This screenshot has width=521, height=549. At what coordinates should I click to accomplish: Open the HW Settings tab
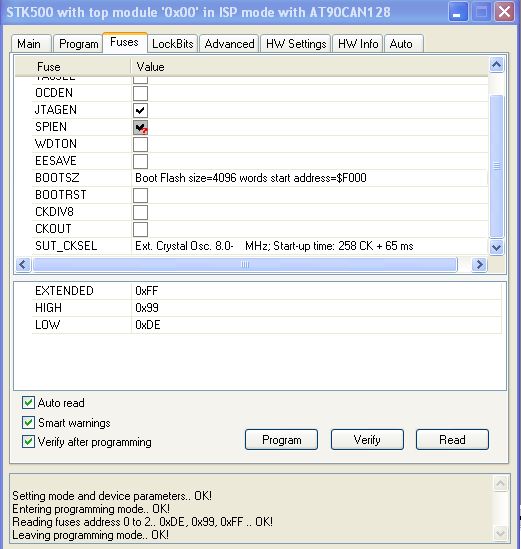(x=296, y=44)
